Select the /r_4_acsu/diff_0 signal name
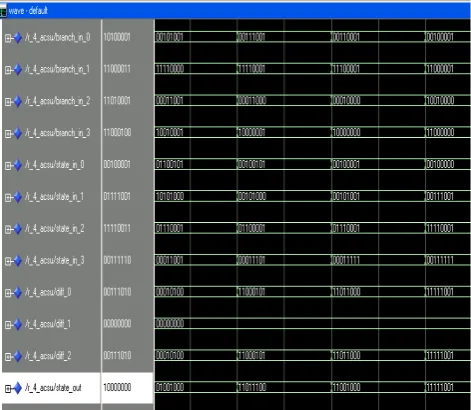 tap(48, 292)
